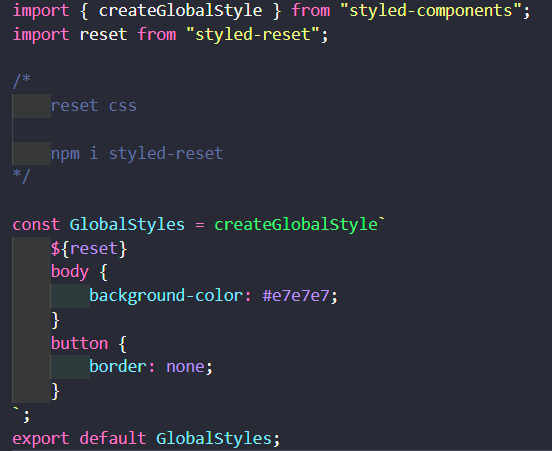Click the none value after border

(185, 367)
